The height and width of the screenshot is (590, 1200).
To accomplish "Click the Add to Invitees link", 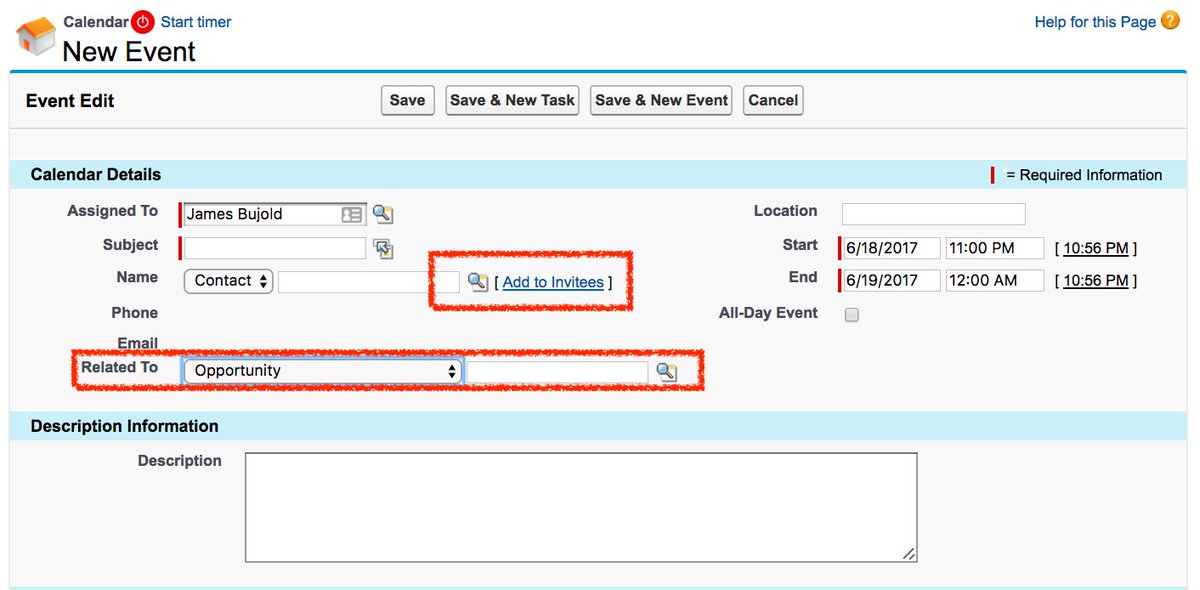I will click(x=553, y=282).
